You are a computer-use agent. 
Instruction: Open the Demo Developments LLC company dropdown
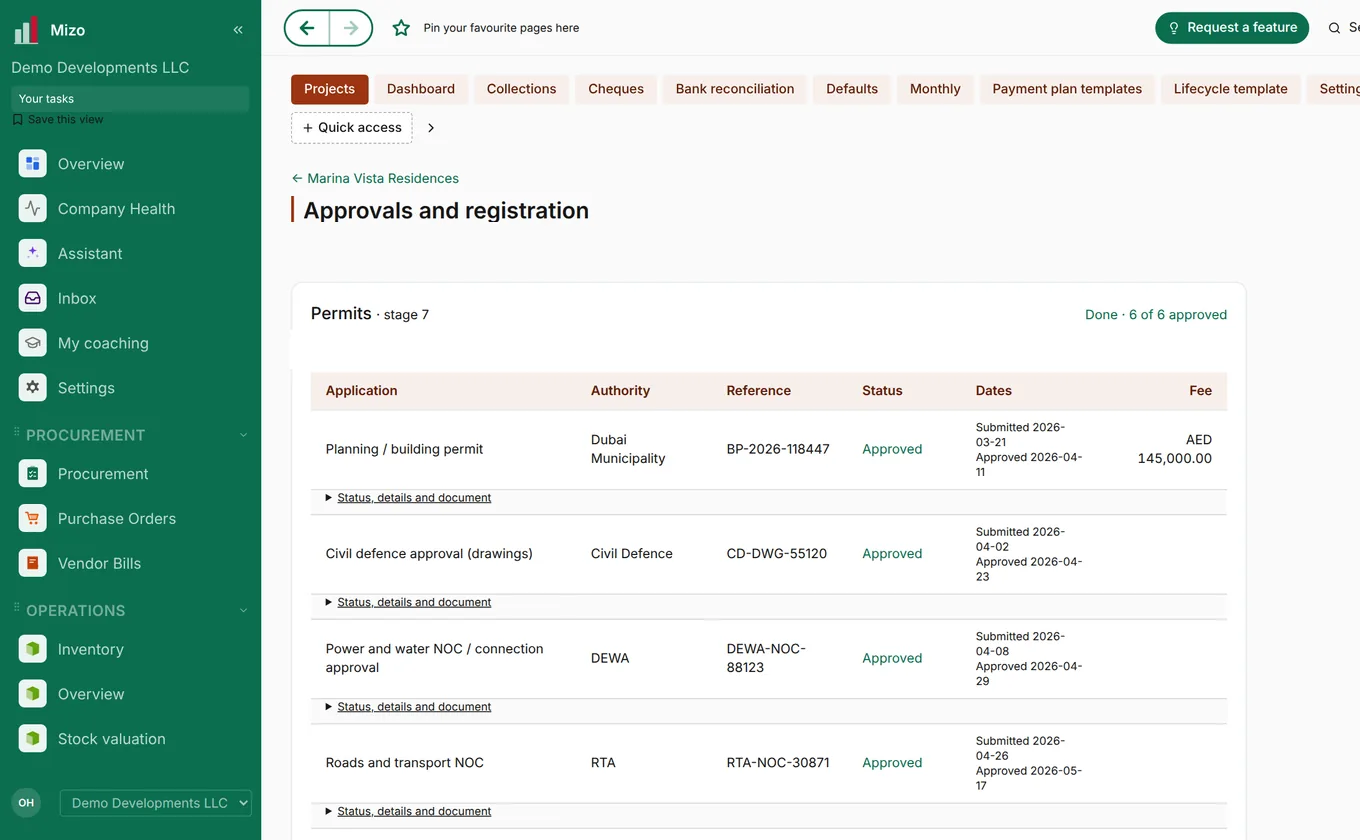pos(156,803)
